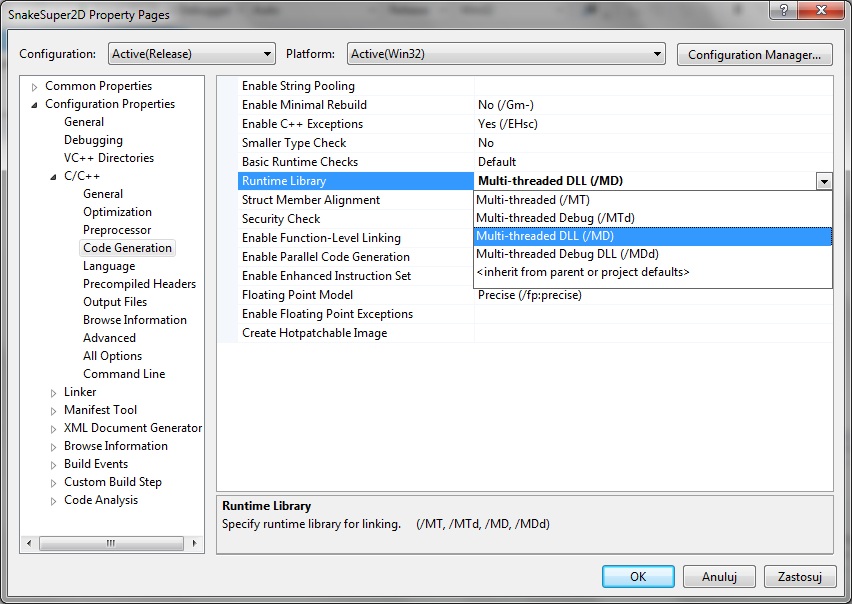Choose Multi-threaded Debug DLL (/MDd) option

coord(653,254)
